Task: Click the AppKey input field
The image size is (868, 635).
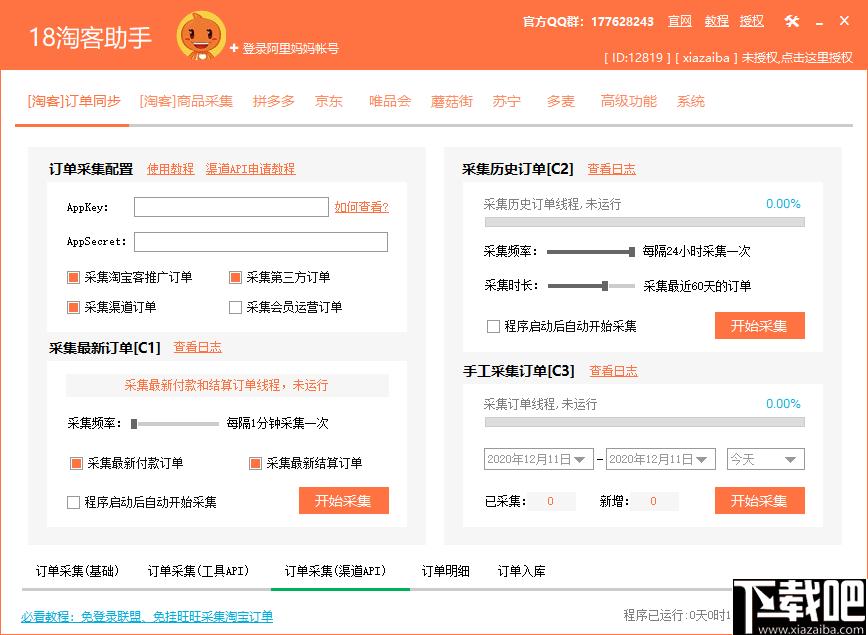Action: (231, 208)
